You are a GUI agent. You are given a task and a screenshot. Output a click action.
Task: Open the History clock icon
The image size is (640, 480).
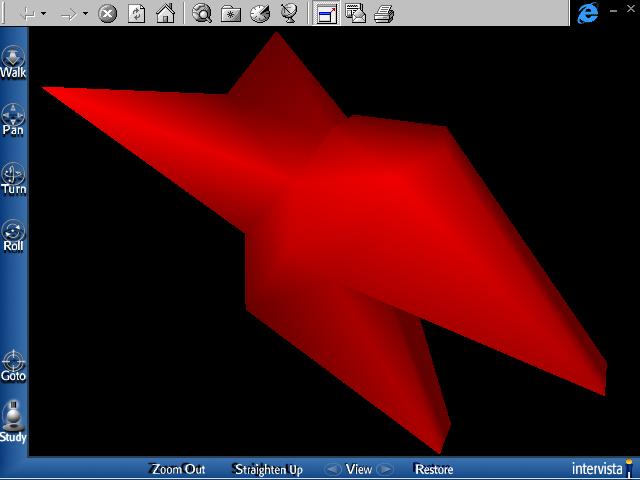point(260,14)
